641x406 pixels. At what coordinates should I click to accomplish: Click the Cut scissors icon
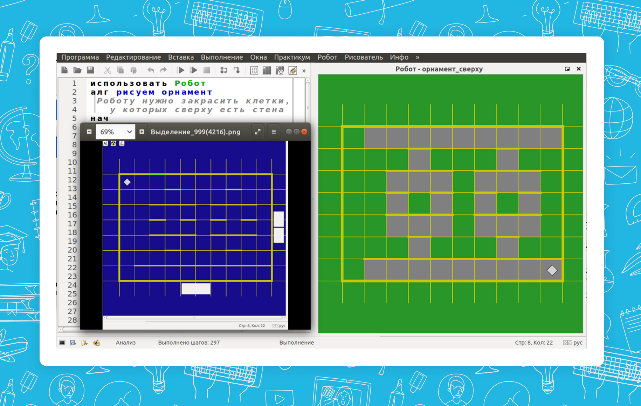(106, 71)
